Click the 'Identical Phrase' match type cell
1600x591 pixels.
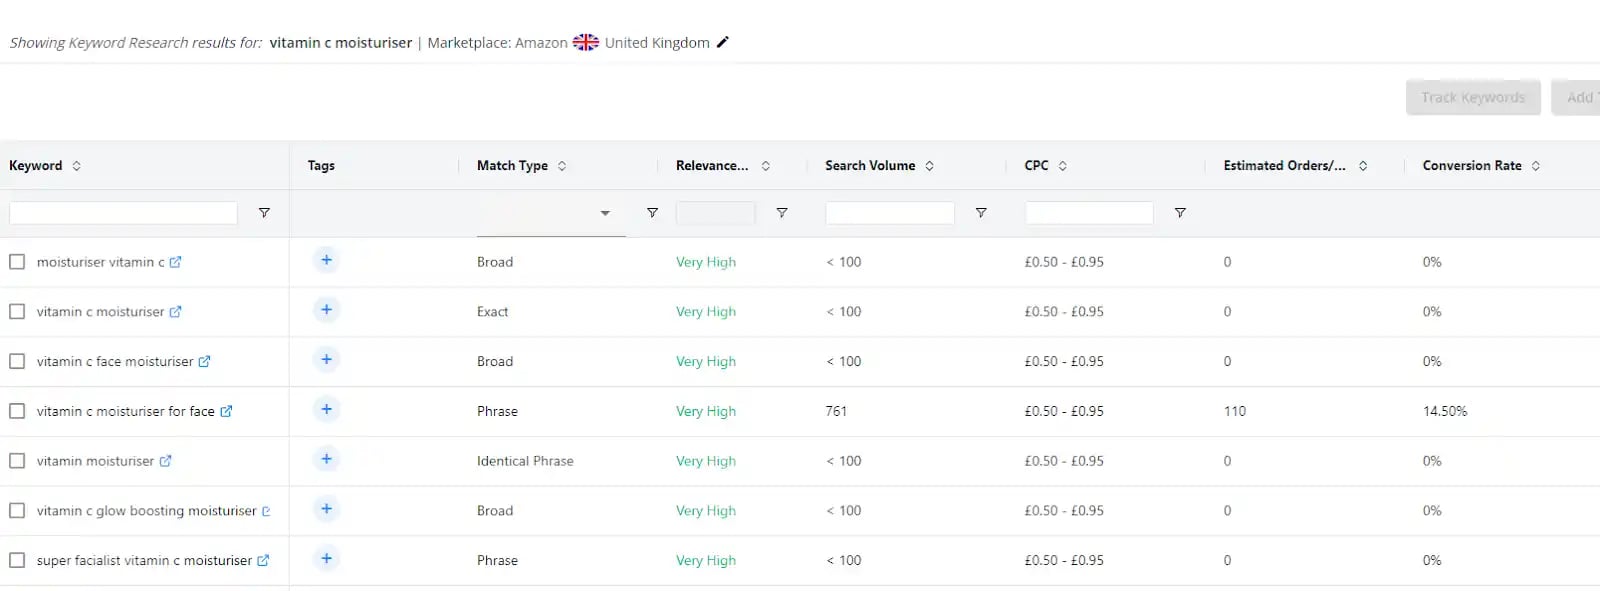(525, 461)
